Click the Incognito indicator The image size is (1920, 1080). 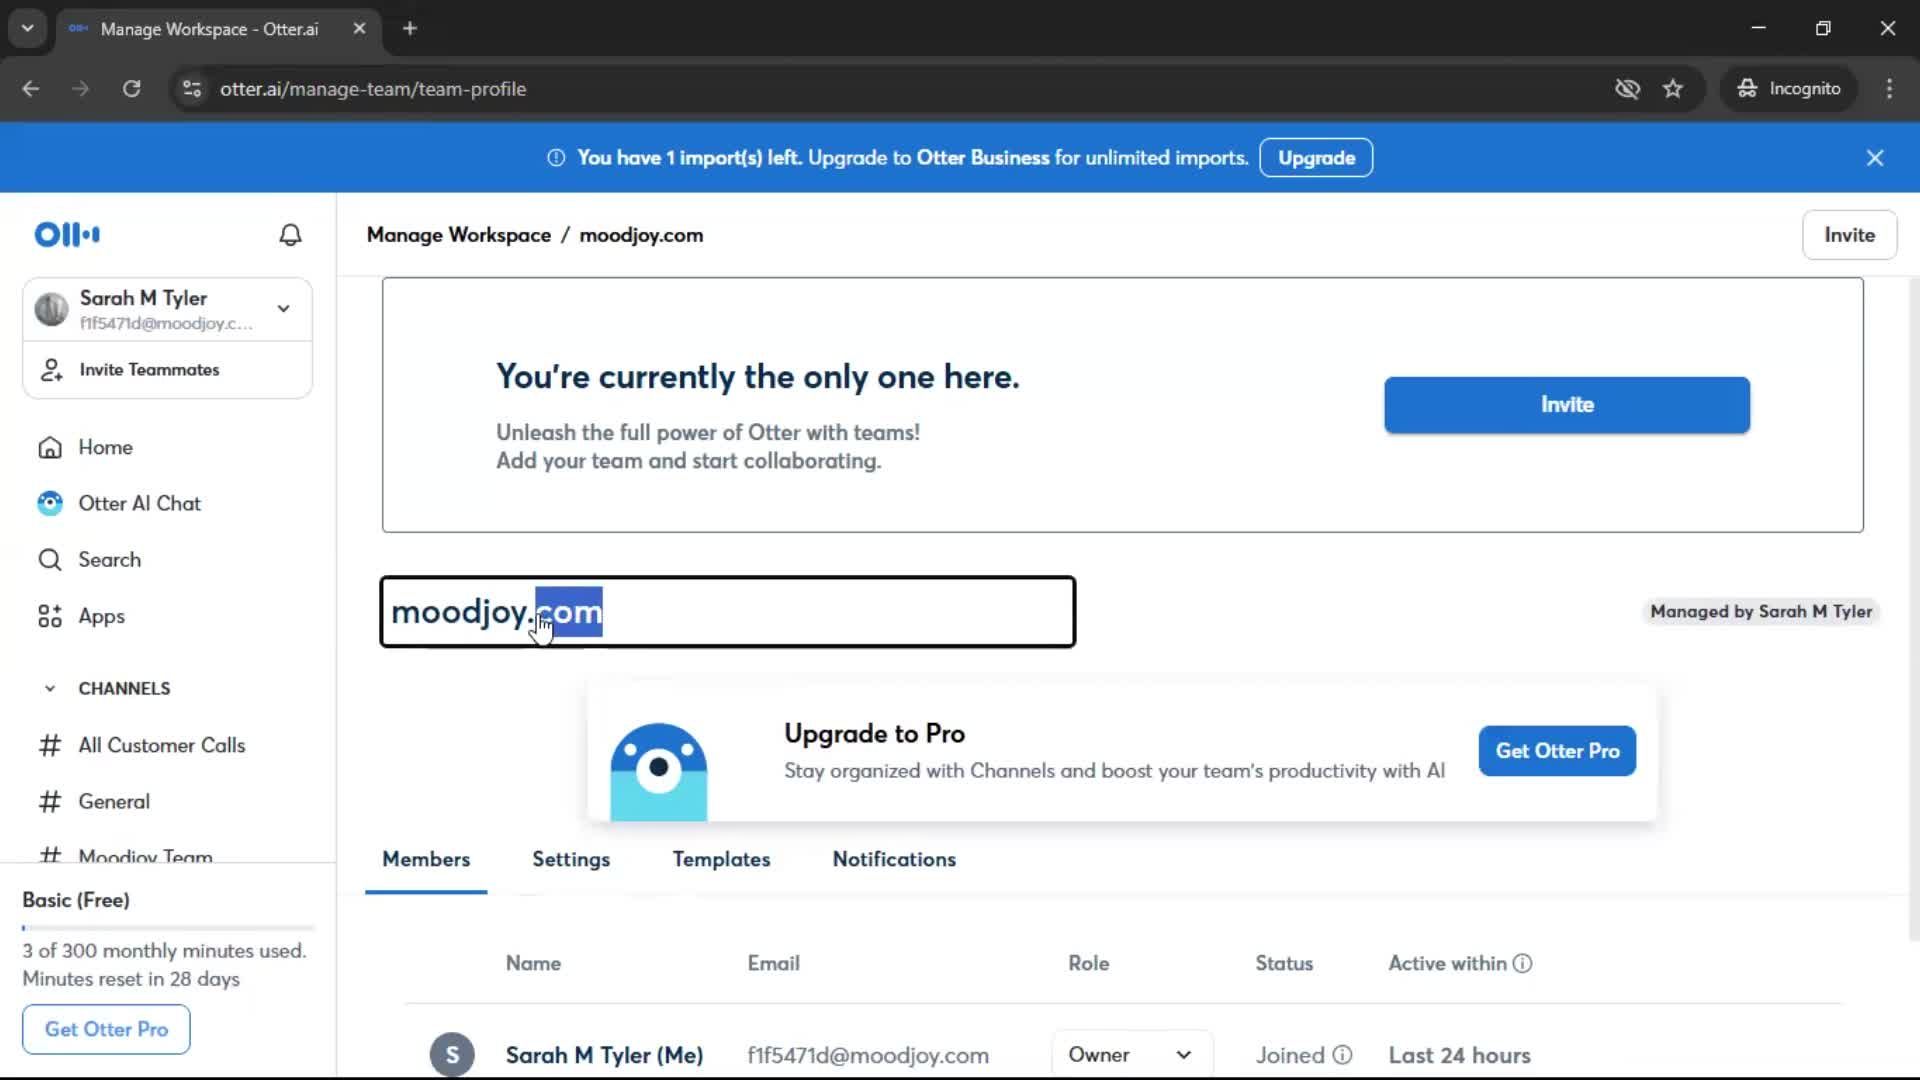[1789, 89]
